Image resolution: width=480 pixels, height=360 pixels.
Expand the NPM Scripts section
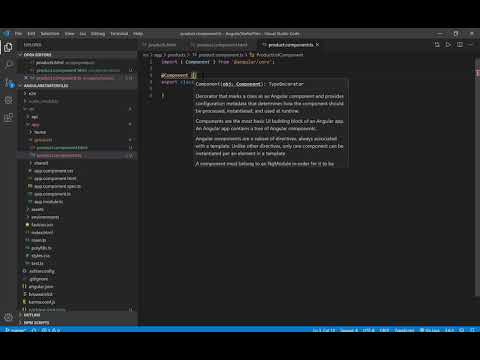click(77, 323)
